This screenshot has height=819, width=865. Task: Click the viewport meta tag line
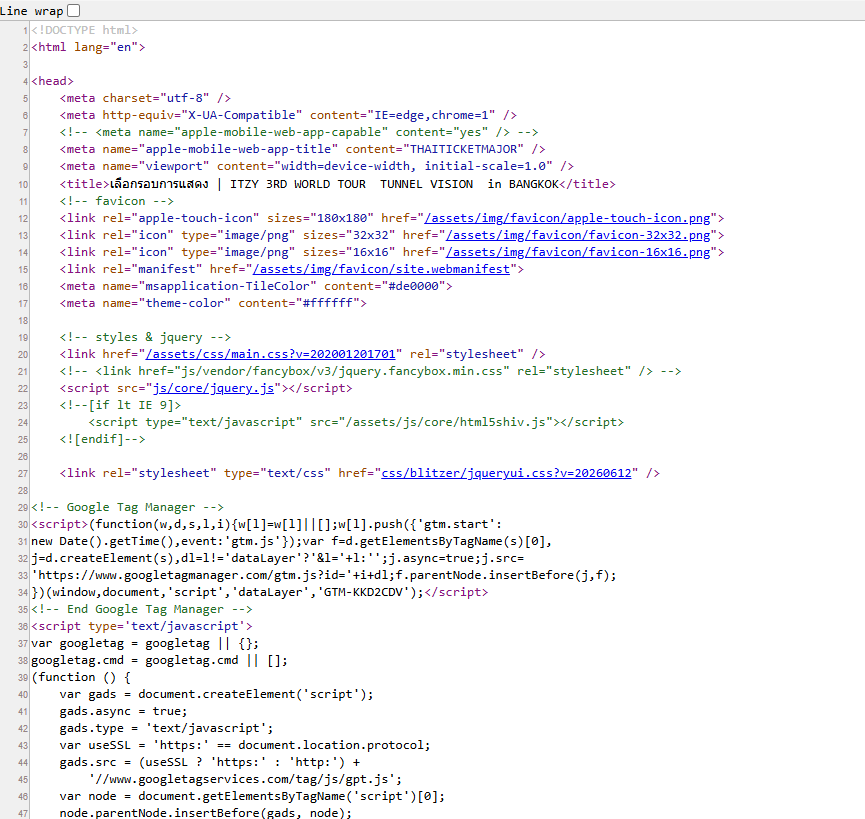pyautogui.click(x=317, y=167)
